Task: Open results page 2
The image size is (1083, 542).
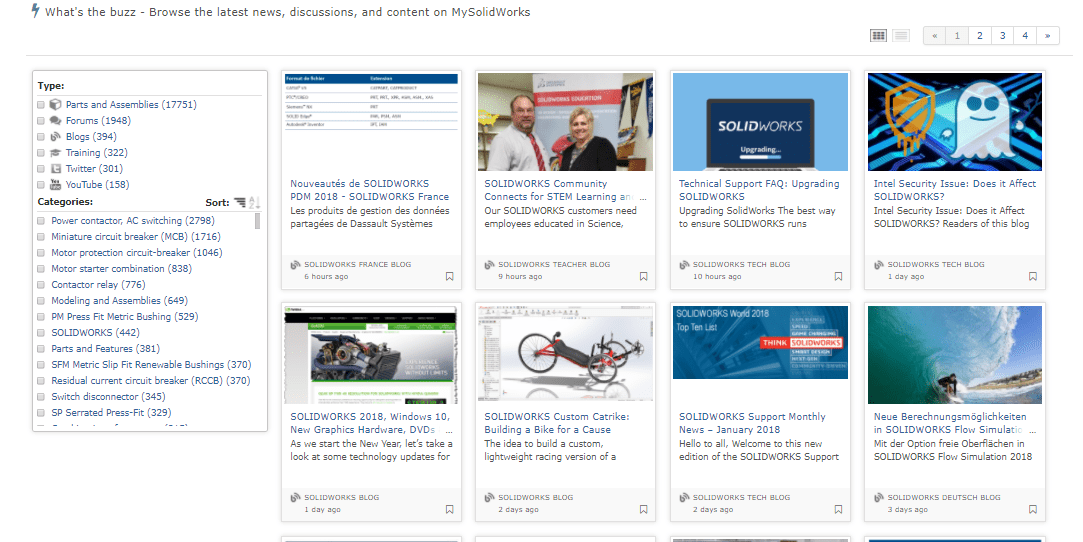Action: (x=979, y=36)
